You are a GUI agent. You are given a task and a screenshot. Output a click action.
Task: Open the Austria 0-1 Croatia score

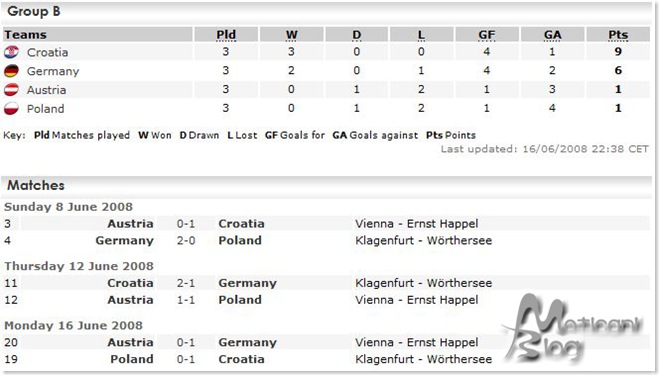[186, 224]
